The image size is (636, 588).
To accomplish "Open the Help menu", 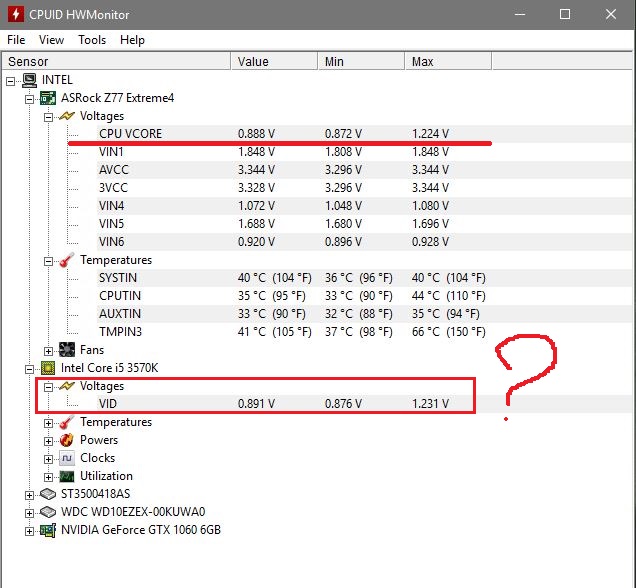I will tap(132, 40).
